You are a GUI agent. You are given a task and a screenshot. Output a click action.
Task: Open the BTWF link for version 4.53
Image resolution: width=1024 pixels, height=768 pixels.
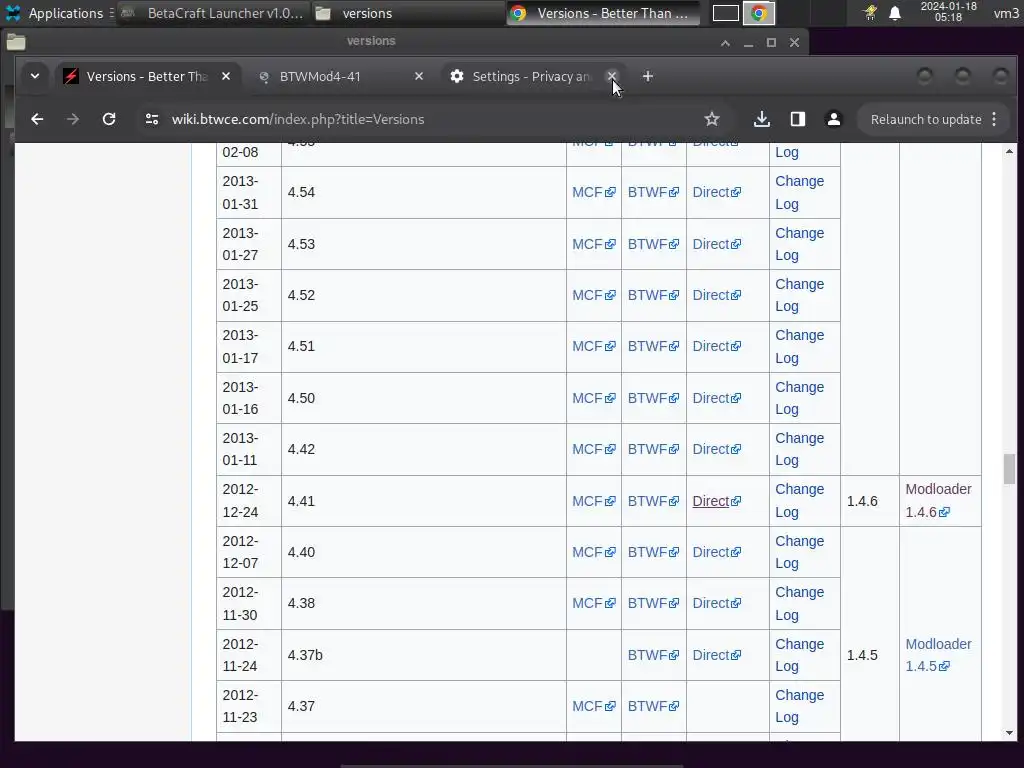pos(653,244)
